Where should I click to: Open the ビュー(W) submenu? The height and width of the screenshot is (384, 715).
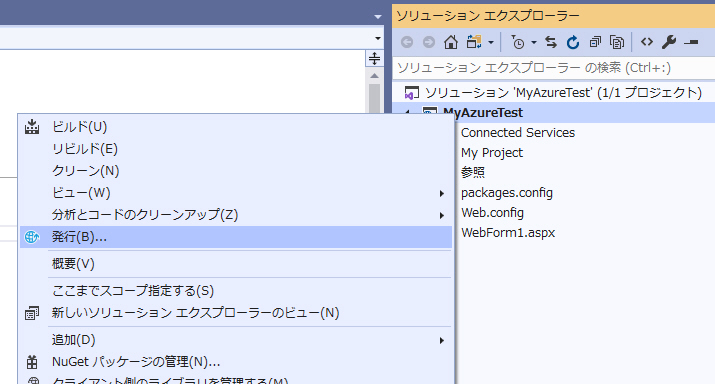[x=236, y=193]
